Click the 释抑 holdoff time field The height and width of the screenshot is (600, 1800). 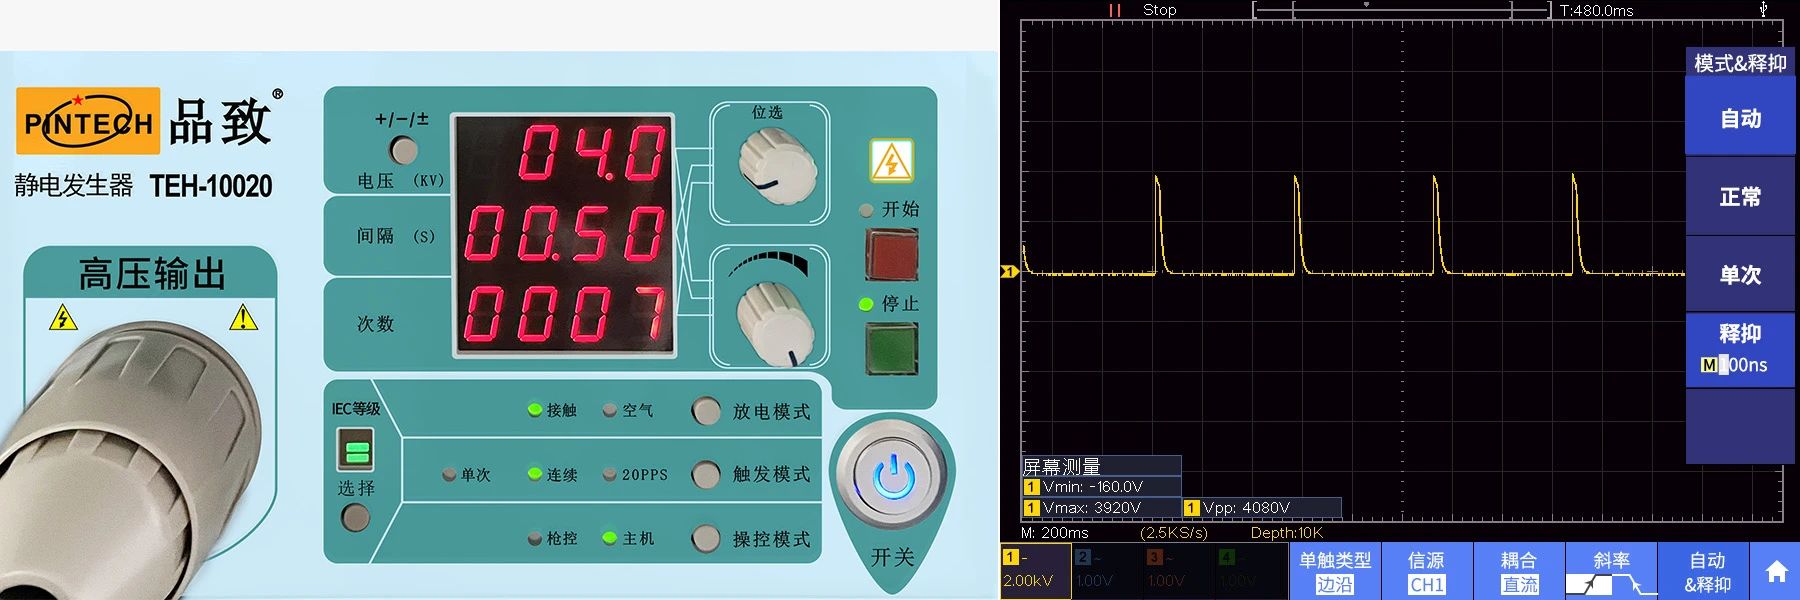click(1739, 349)
